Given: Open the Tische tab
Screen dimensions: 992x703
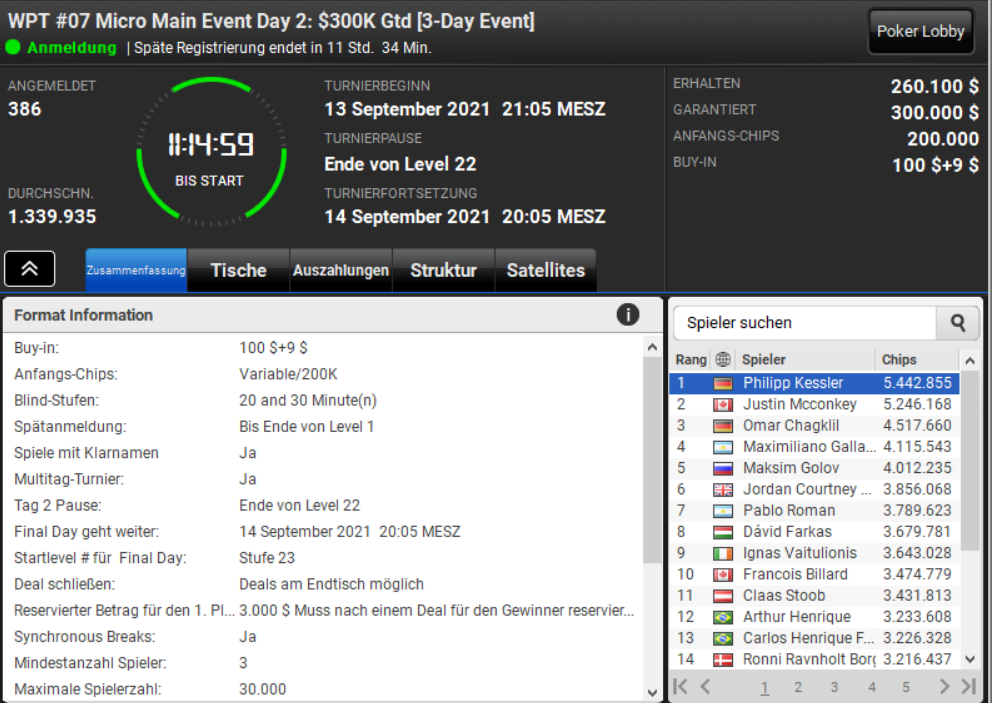Looking at the screenshot, I should click(239, 270).
